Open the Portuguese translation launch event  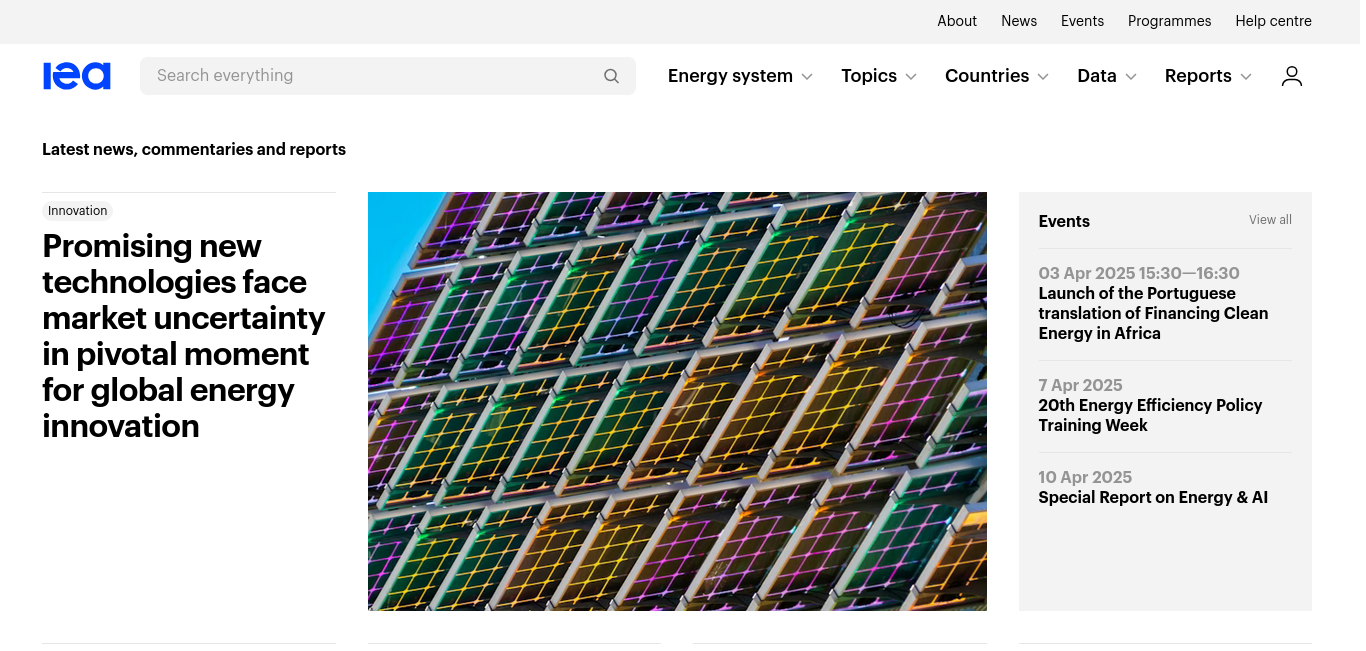(1153, 313)
